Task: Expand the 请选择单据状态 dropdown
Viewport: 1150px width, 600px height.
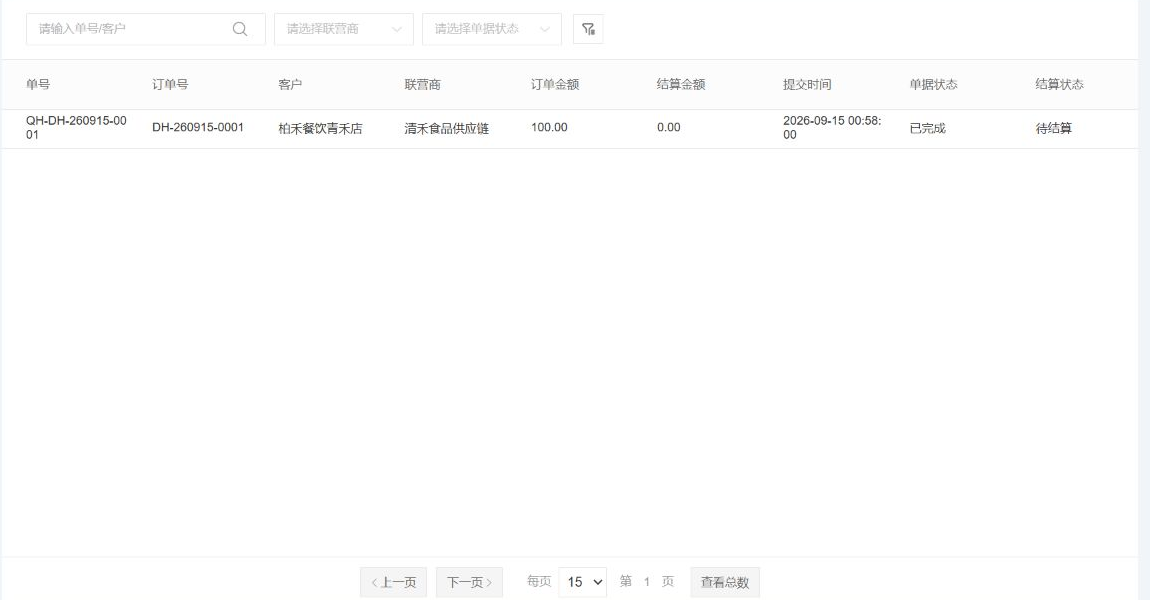Action: 491,29
